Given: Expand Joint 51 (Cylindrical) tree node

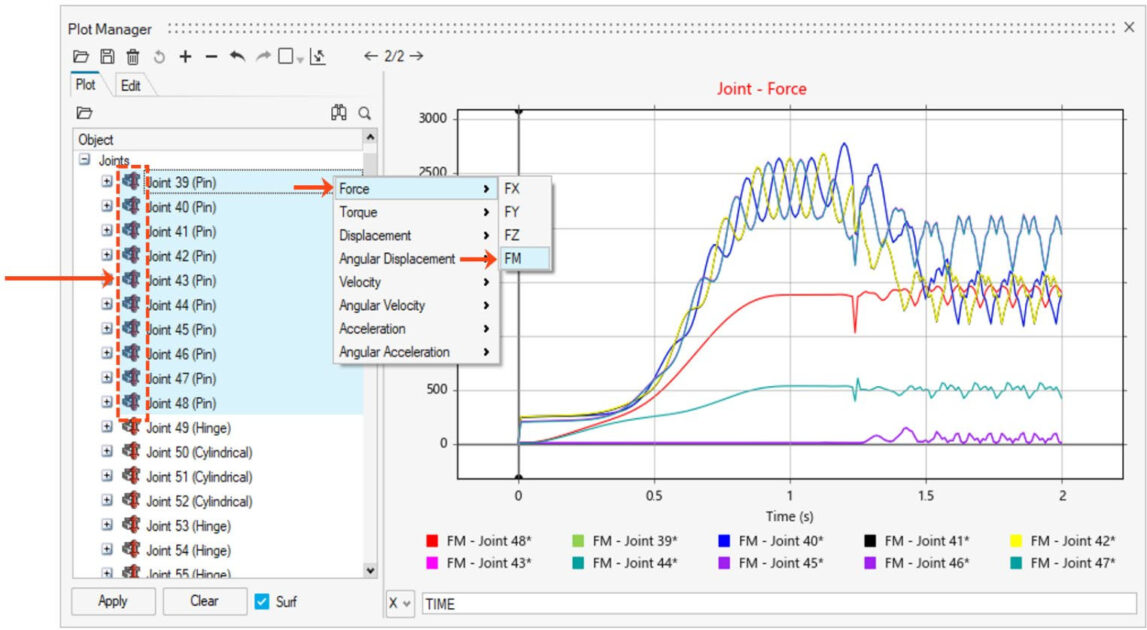Looking at the screenshot, I should (107, 477).
